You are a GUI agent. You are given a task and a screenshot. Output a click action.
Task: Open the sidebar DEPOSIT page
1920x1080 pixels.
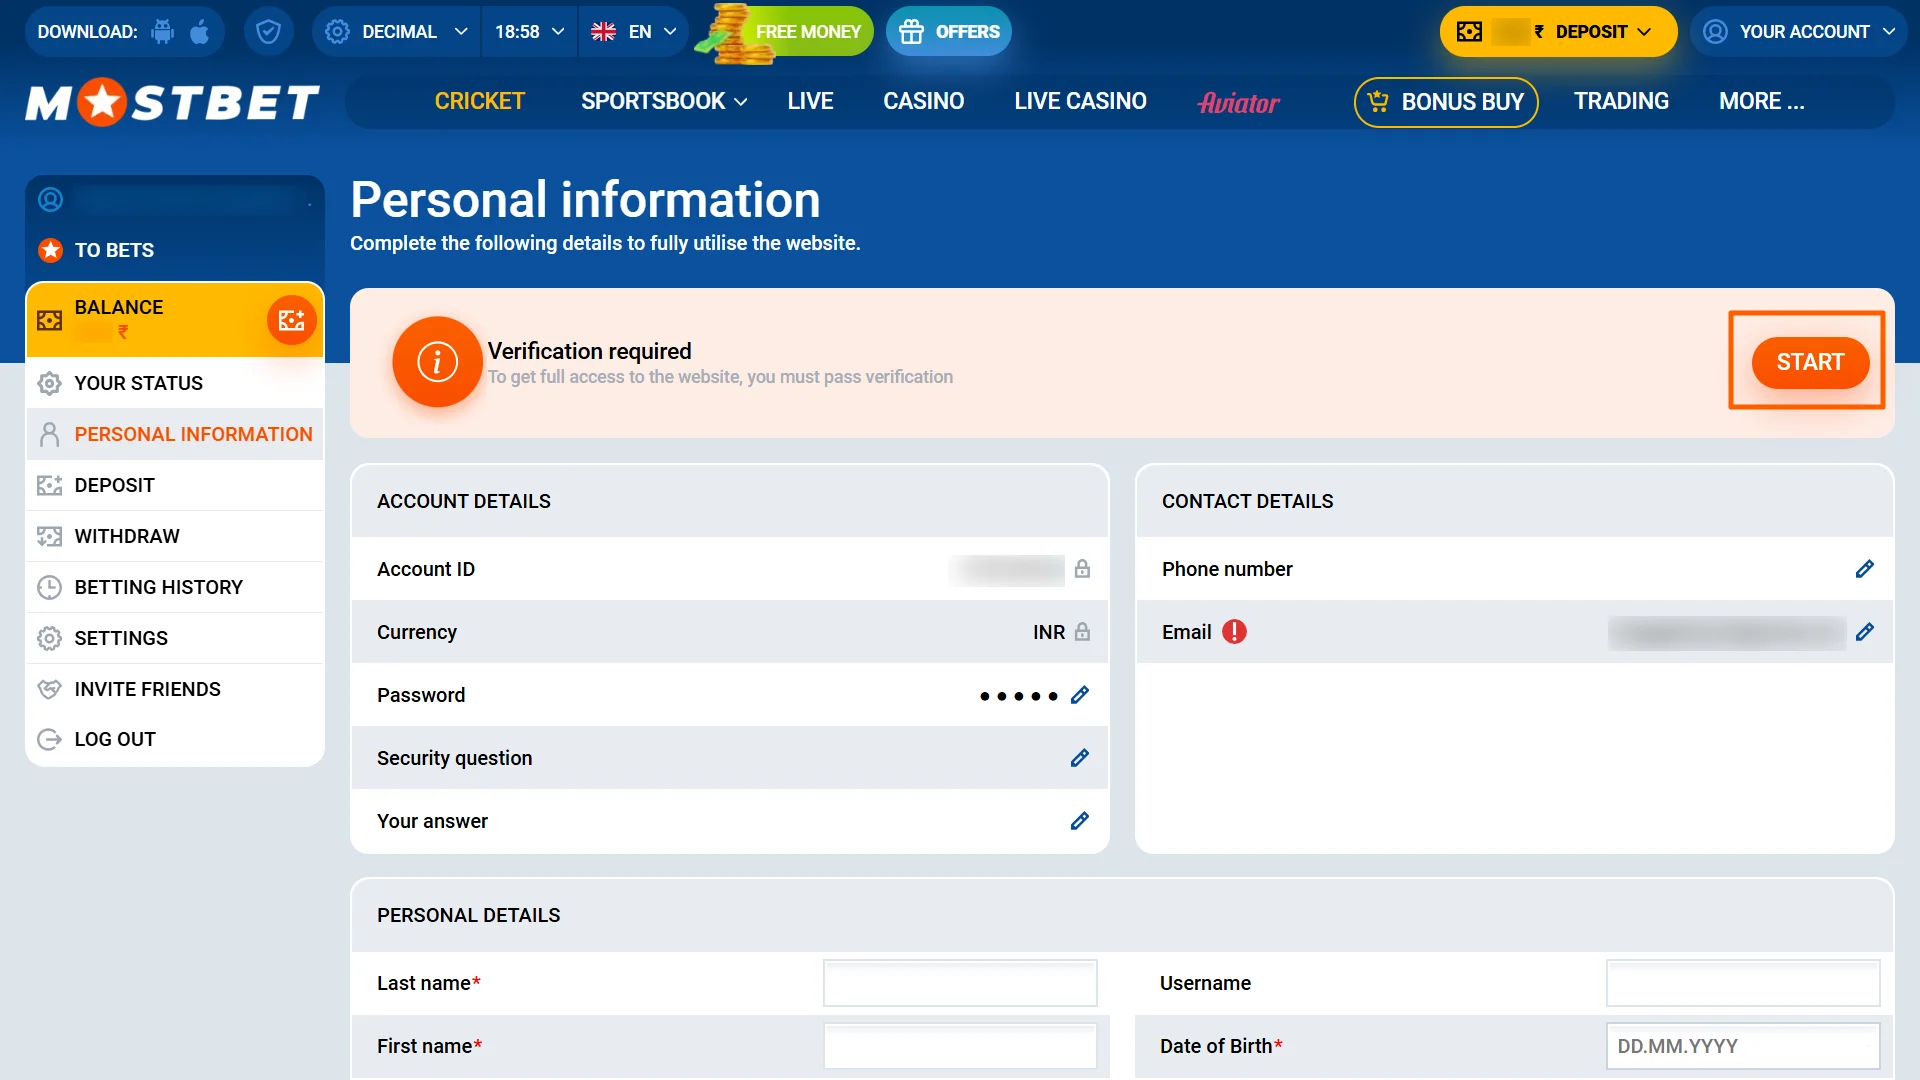(175, 485)
